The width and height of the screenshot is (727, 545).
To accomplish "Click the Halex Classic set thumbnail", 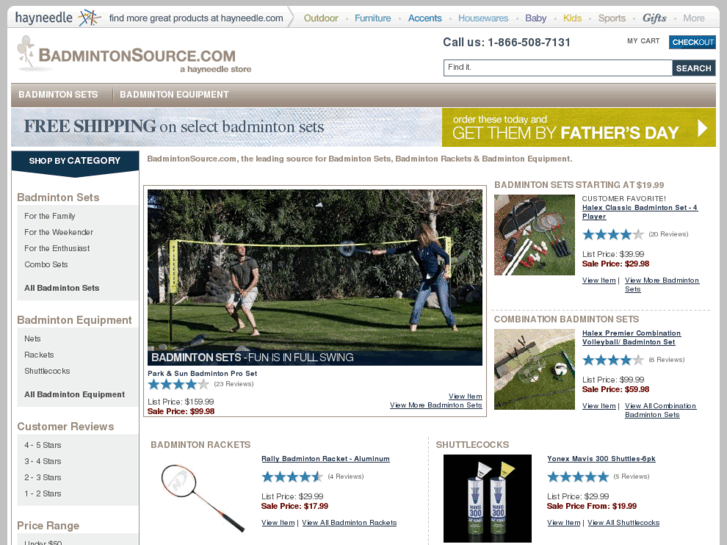I will 534,235.
